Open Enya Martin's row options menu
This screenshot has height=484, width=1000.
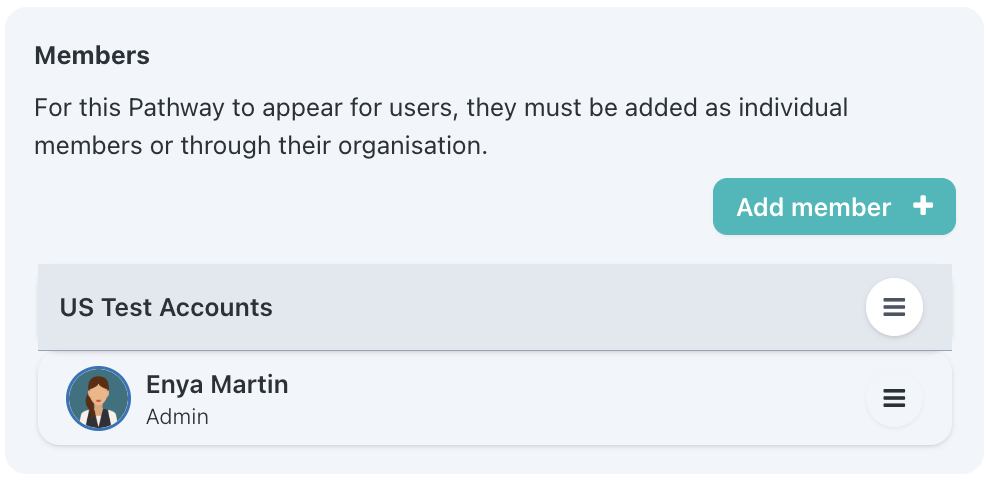click(894, 398)
